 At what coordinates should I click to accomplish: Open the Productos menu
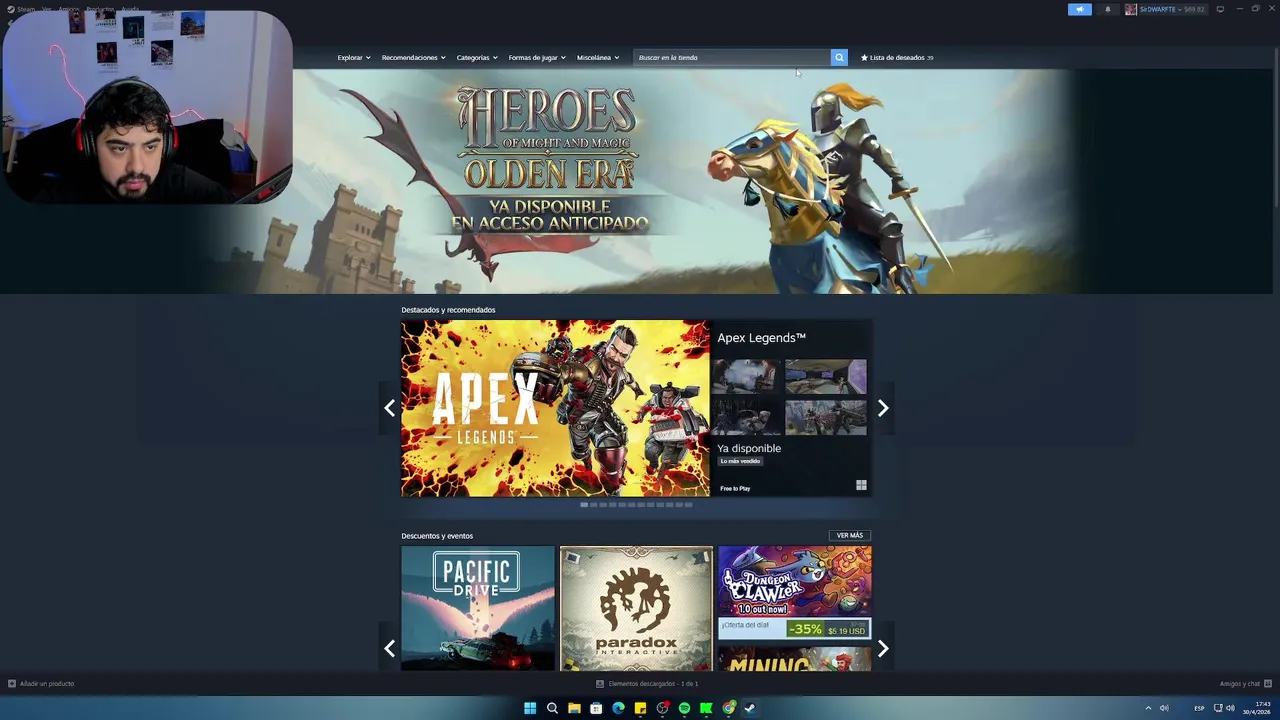click(100, 9)
